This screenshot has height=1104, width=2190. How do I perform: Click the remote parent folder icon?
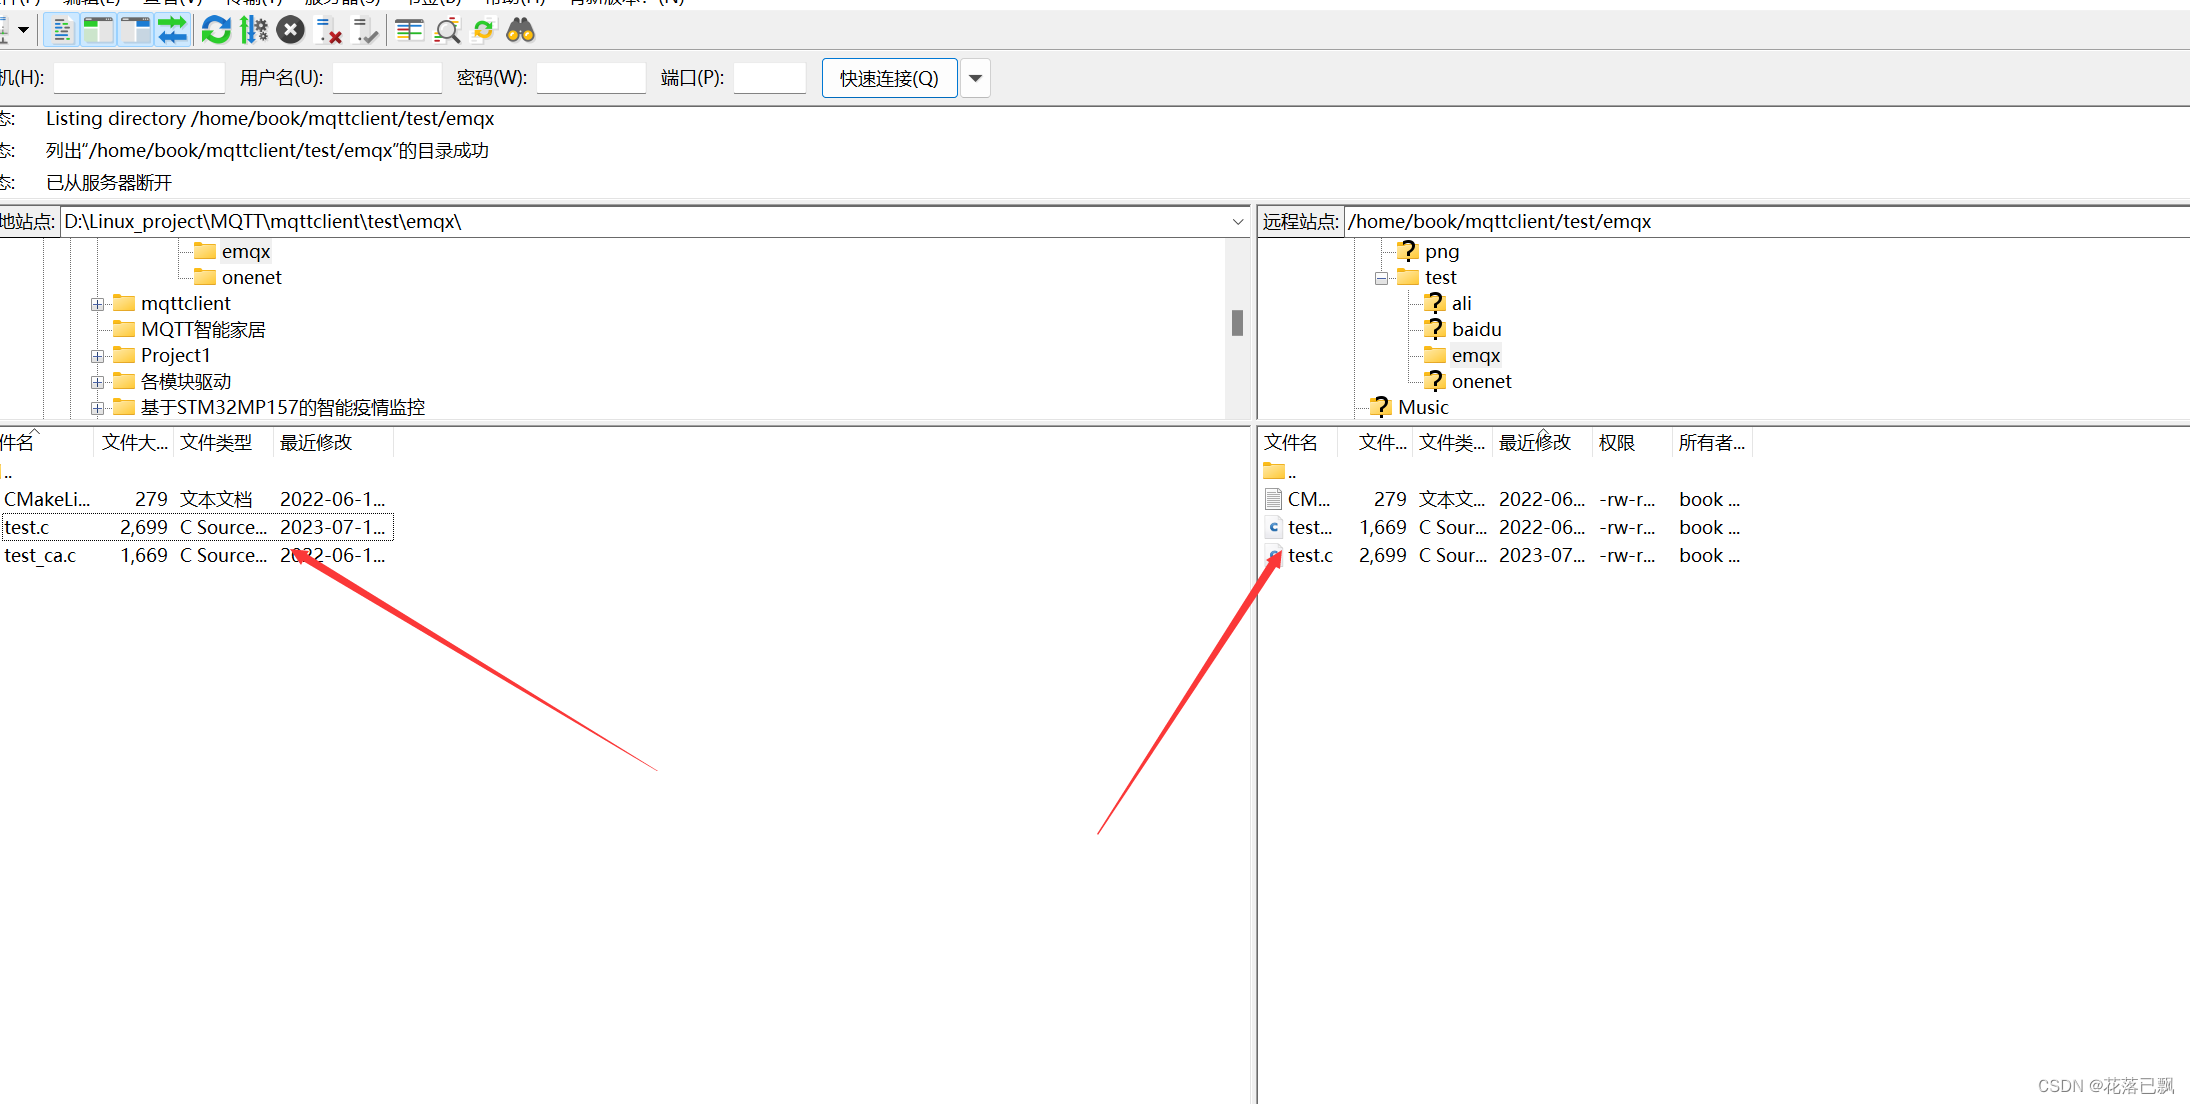[x=1274, y=471]
